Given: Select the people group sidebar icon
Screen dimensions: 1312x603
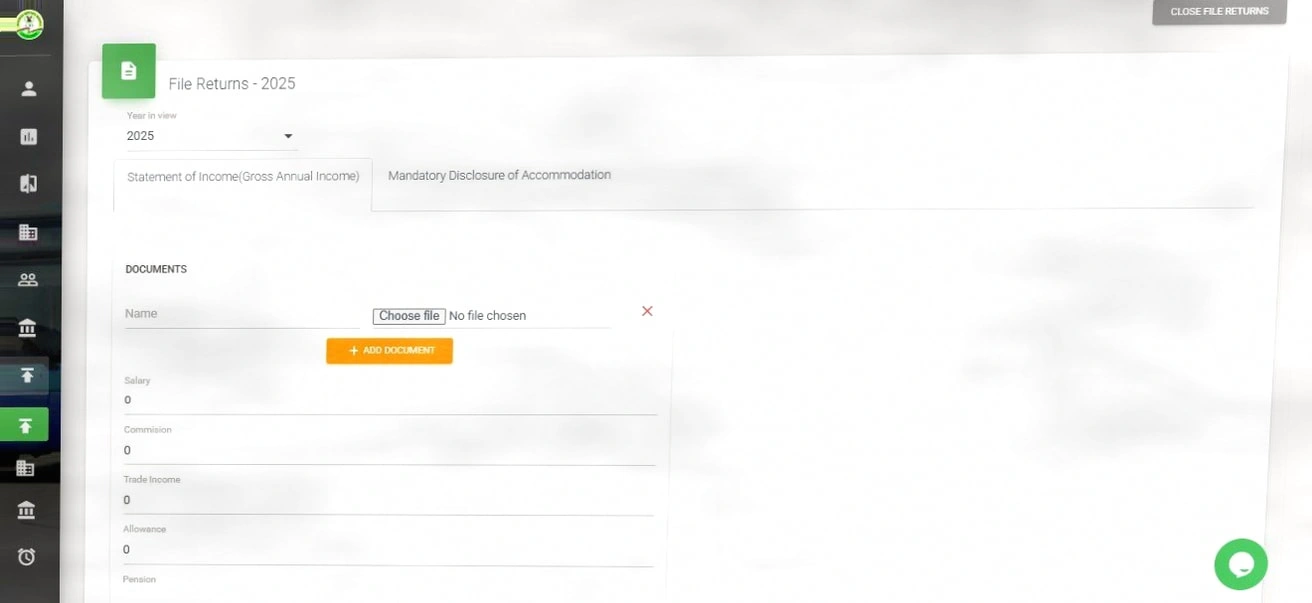Looking at the screenshot, I should (28, 280).
